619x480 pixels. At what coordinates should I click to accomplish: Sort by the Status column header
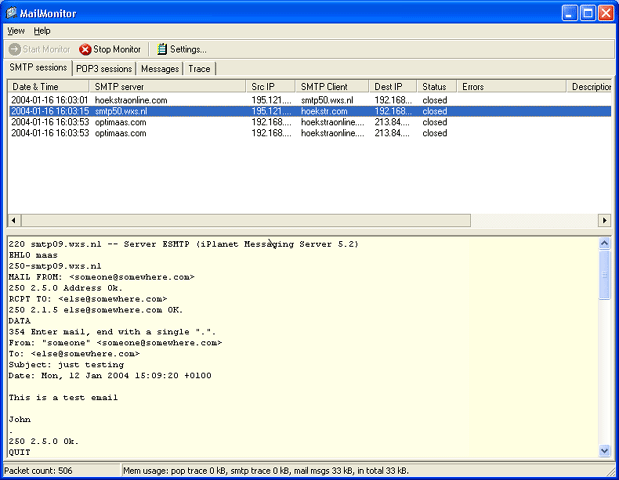(x=437, y=86)
